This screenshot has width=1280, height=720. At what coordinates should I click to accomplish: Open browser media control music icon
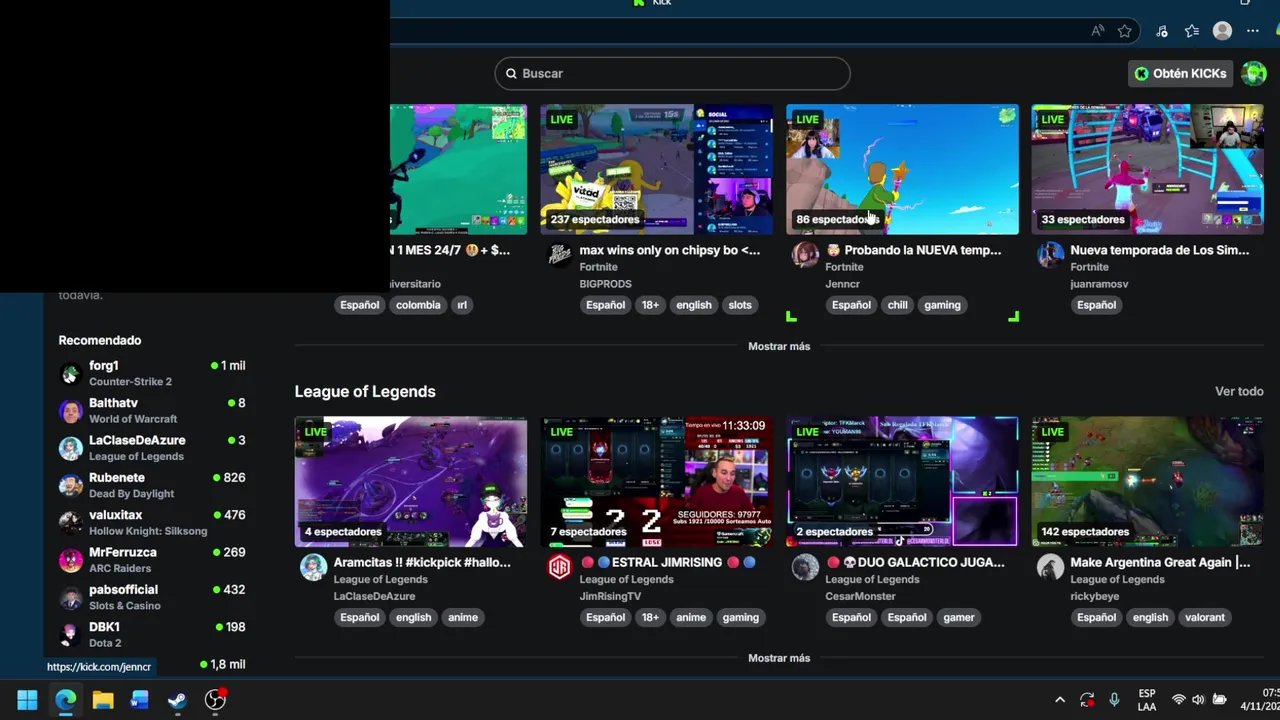click(1162, 31)
